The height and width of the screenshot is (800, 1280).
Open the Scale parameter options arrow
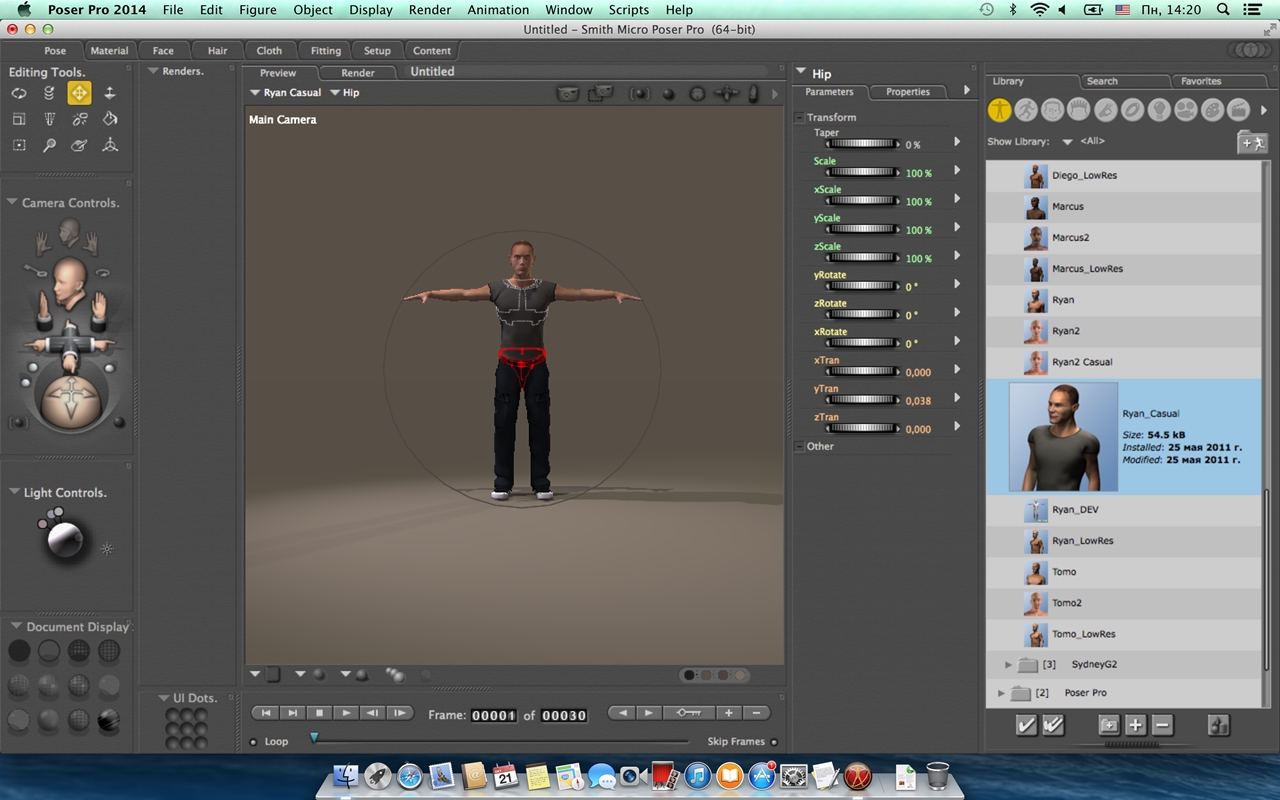click(957, 170)
